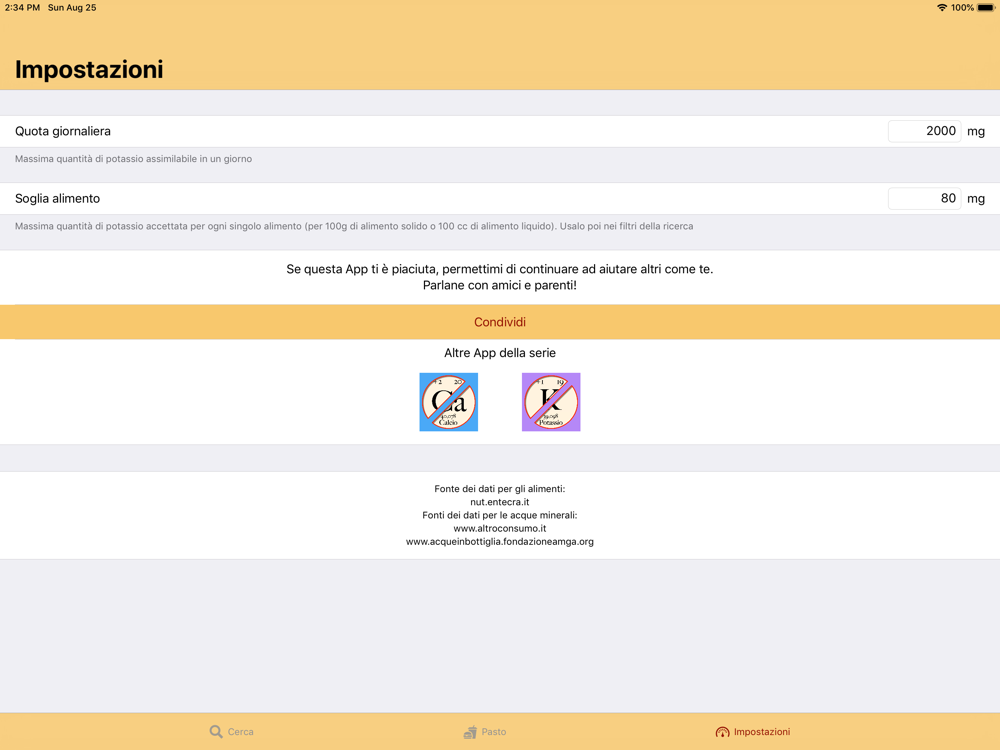Select the Impostazioni tab label

pos(761,732)
